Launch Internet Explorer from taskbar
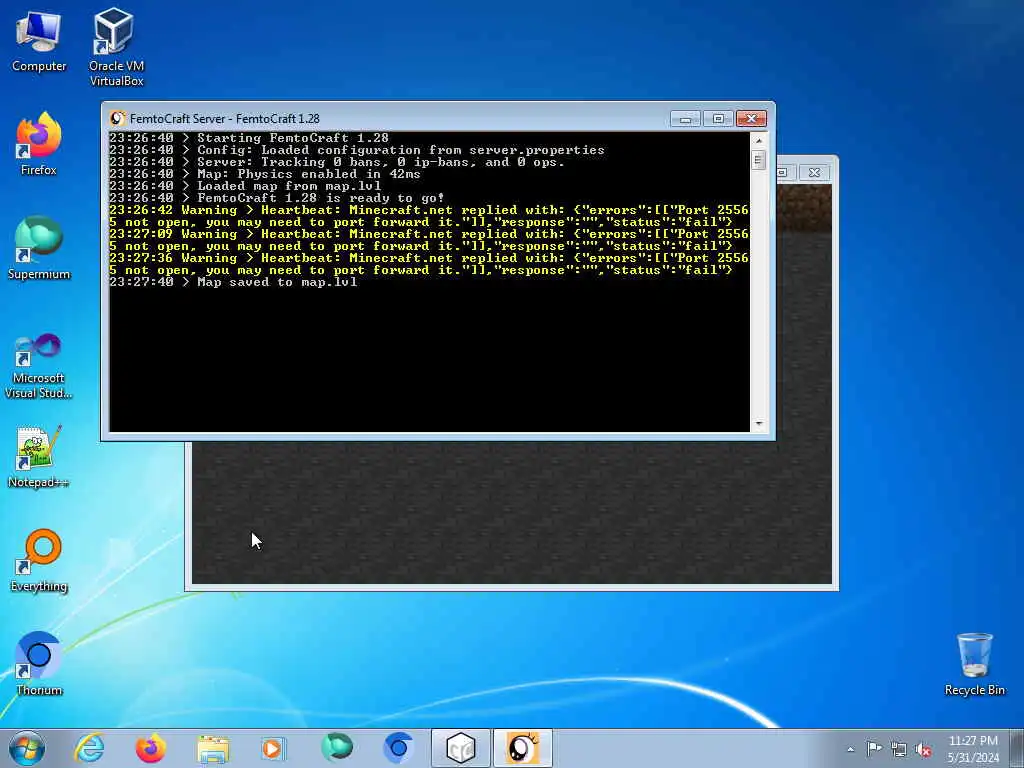The image size is (1024, 768). coord(89,748)
